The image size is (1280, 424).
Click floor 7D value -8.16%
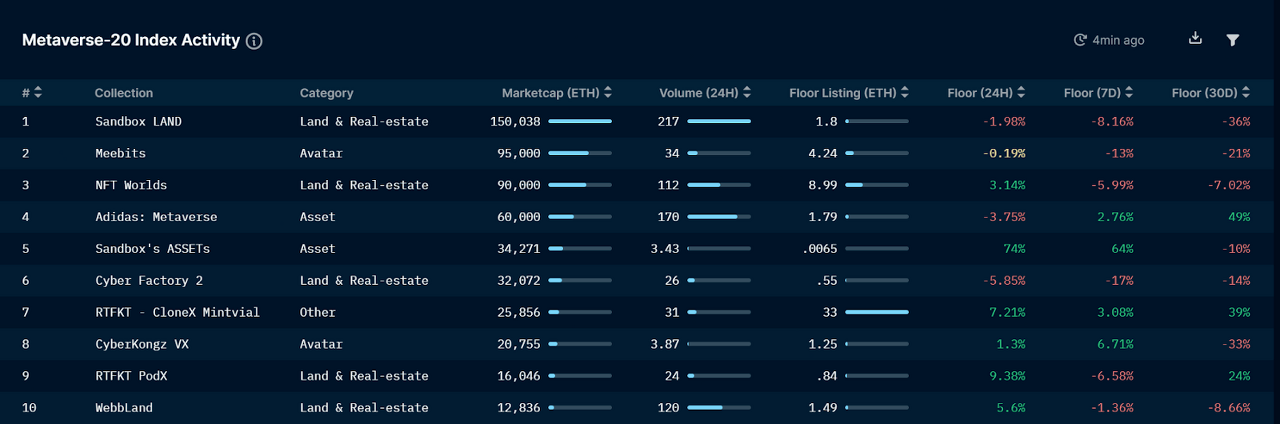click(1112, 121)
